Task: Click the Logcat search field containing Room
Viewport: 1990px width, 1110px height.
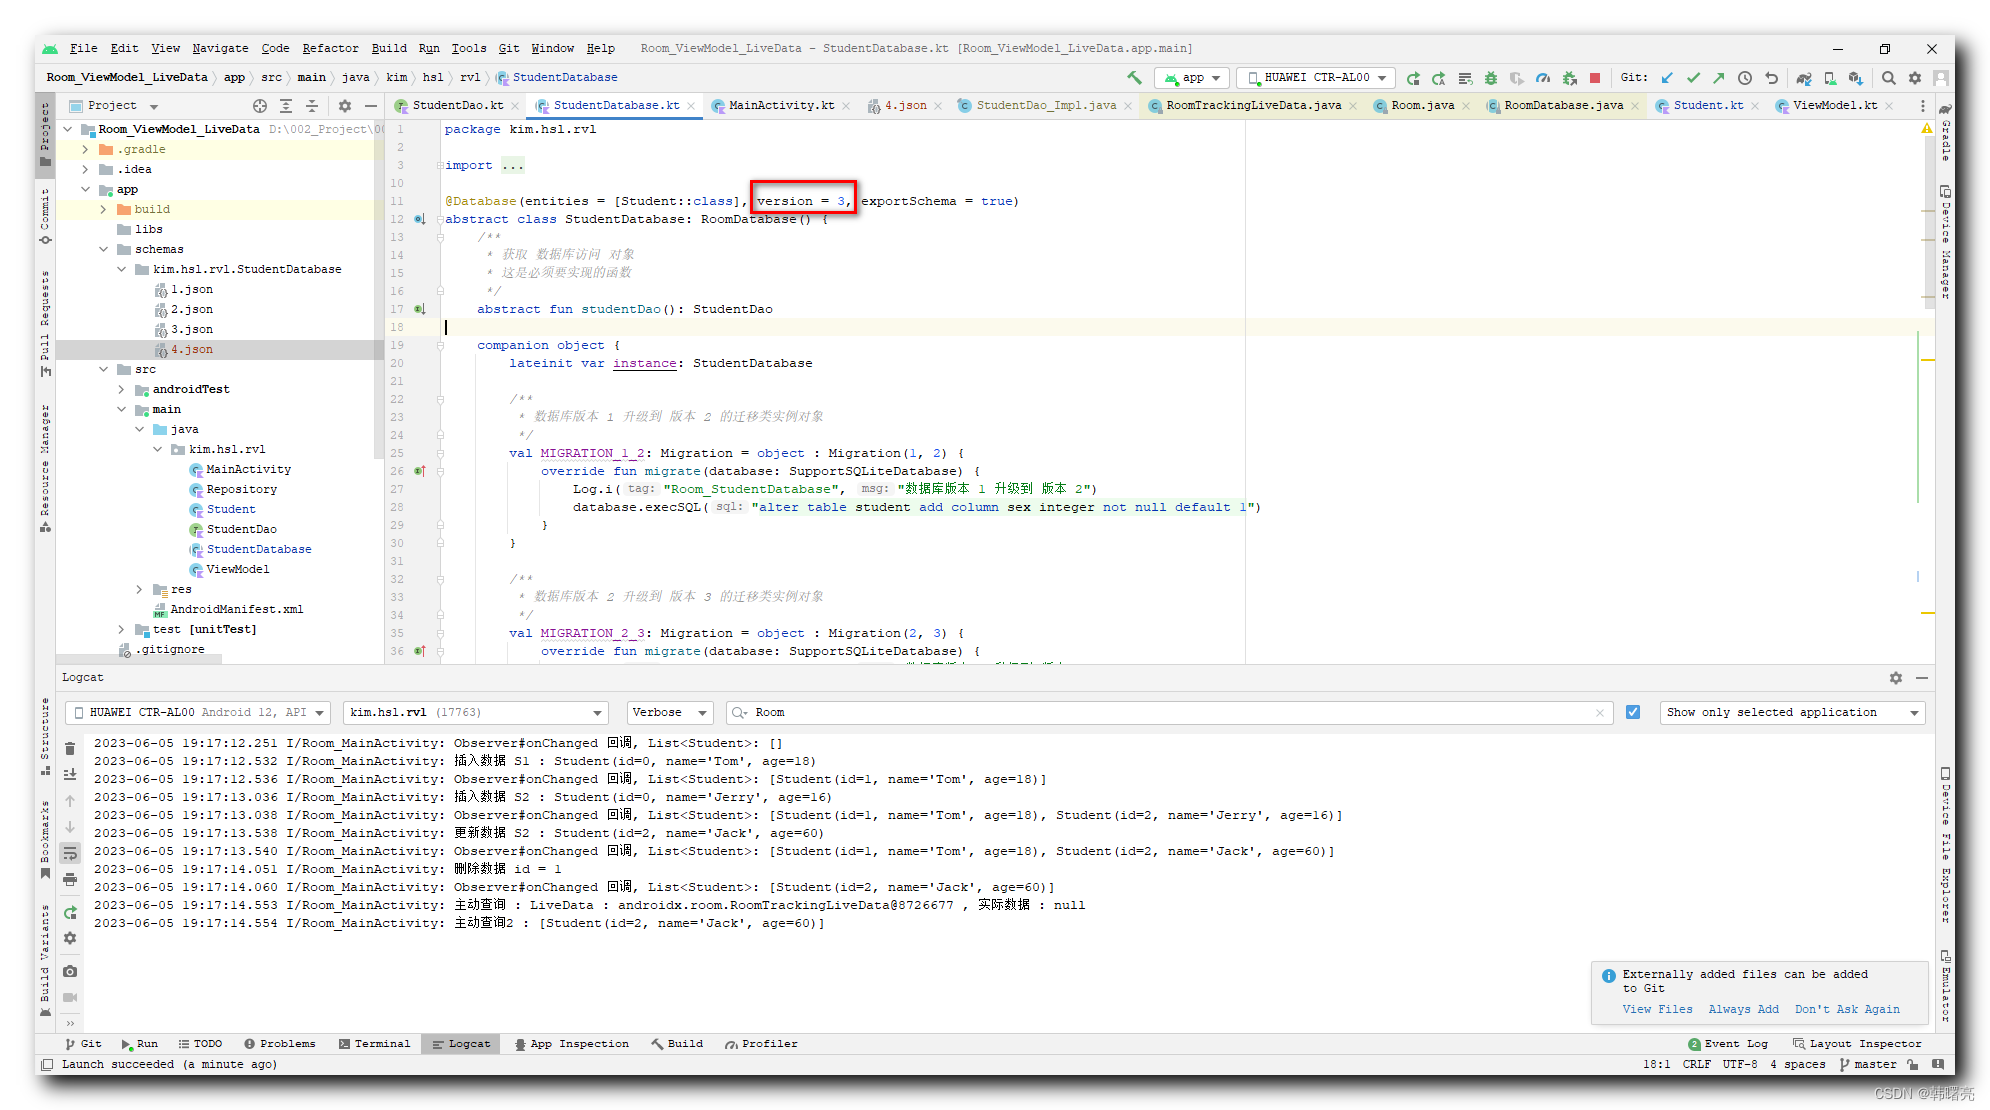Action: tap(1170, 712)
